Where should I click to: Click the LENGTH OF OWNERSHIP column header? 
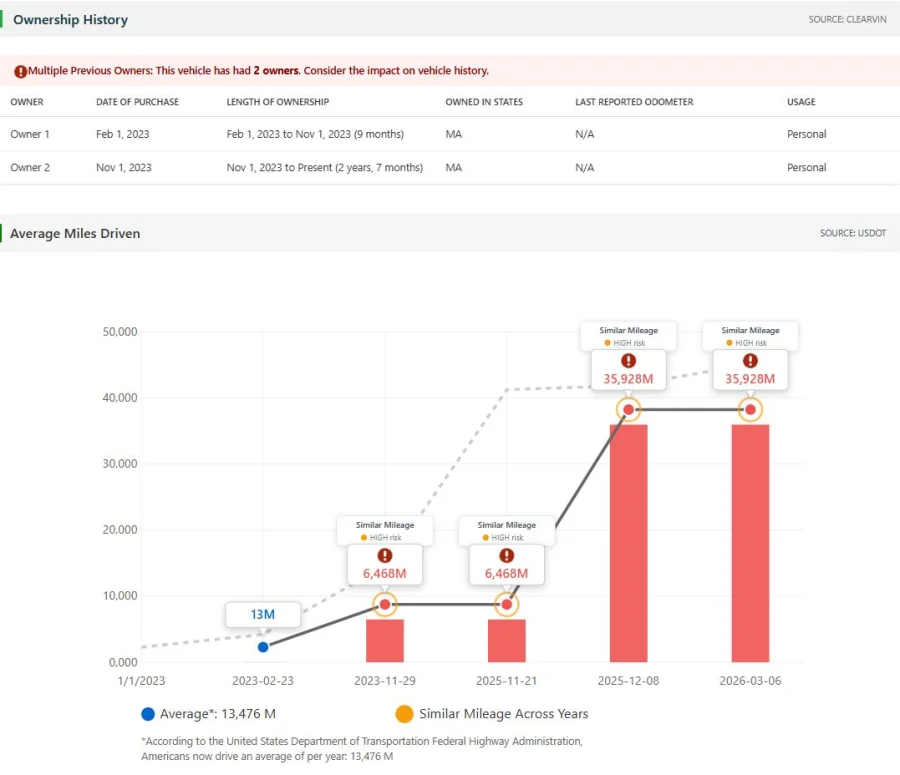pyautogui.click(x=277, y=102)
